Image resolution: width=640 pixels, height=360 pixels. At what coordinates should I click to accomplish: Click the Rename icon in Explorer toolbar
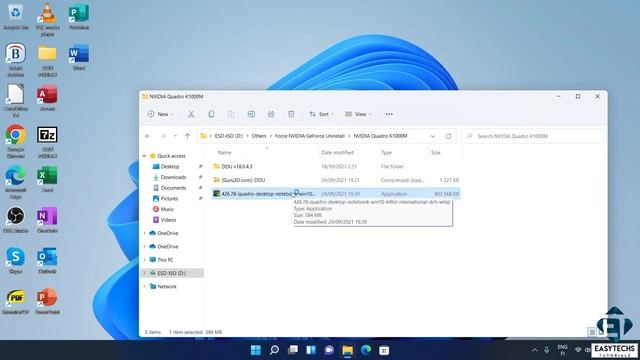pos(251,114)
